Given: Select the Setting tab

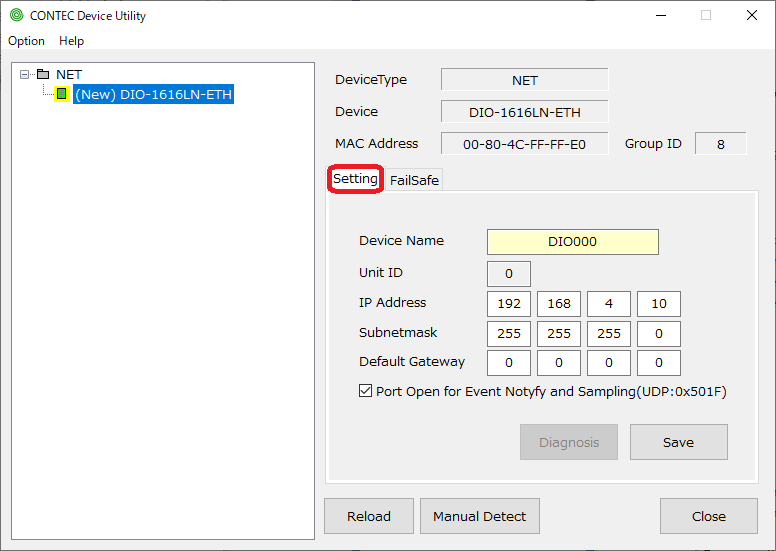Looking at the screenshot, I should pos(355,179).
